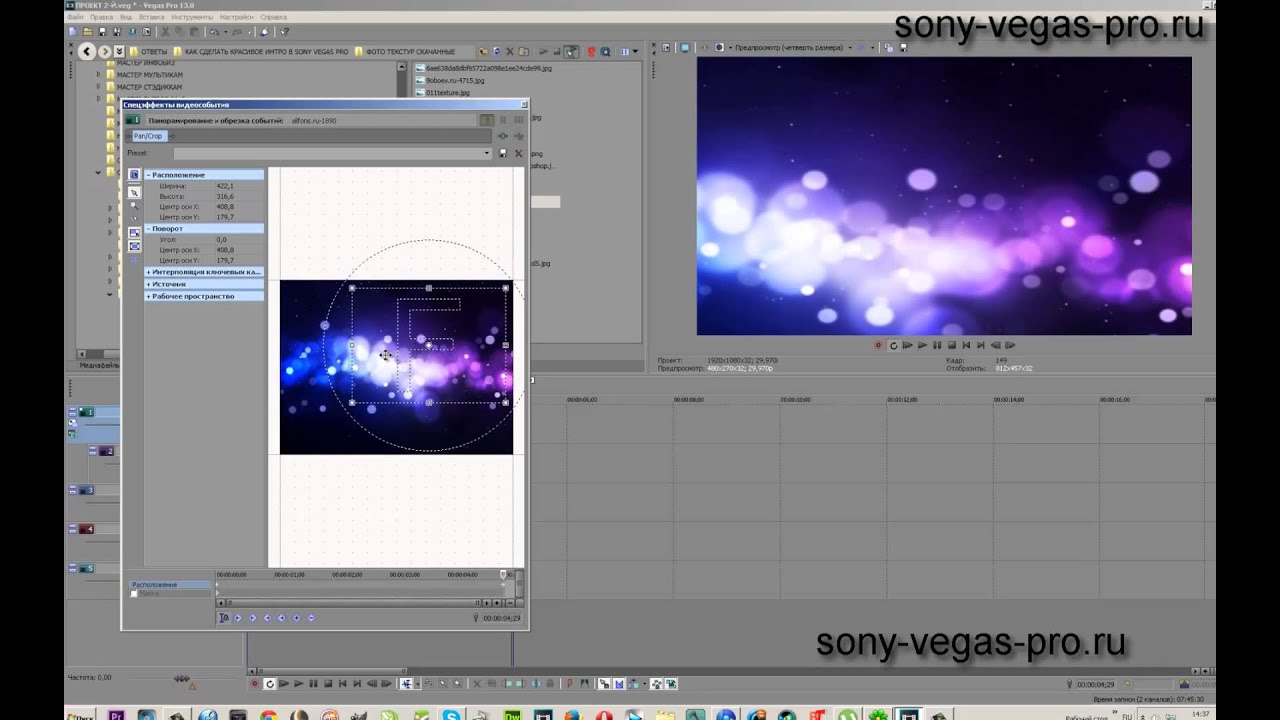1280x720 pixels.
Task: Go back in the explorer panel
Action: 87,51
